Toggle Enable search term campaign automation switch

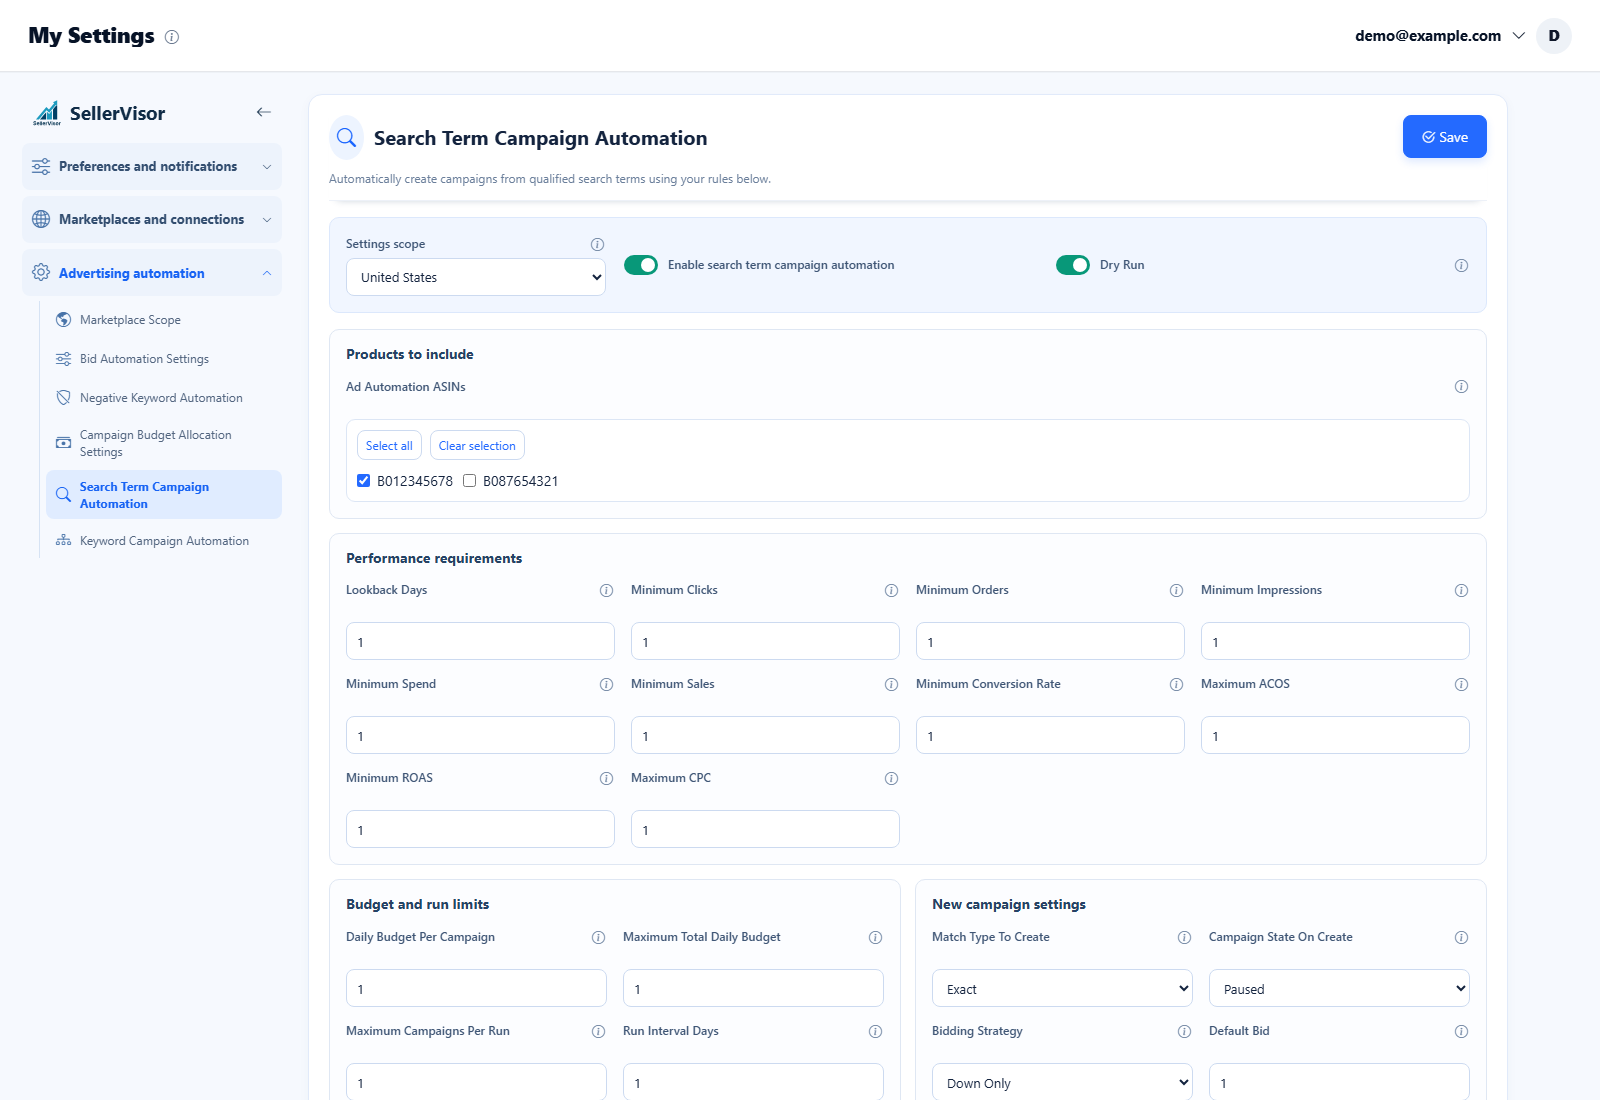pyautogui.click(x=641, y=265)
